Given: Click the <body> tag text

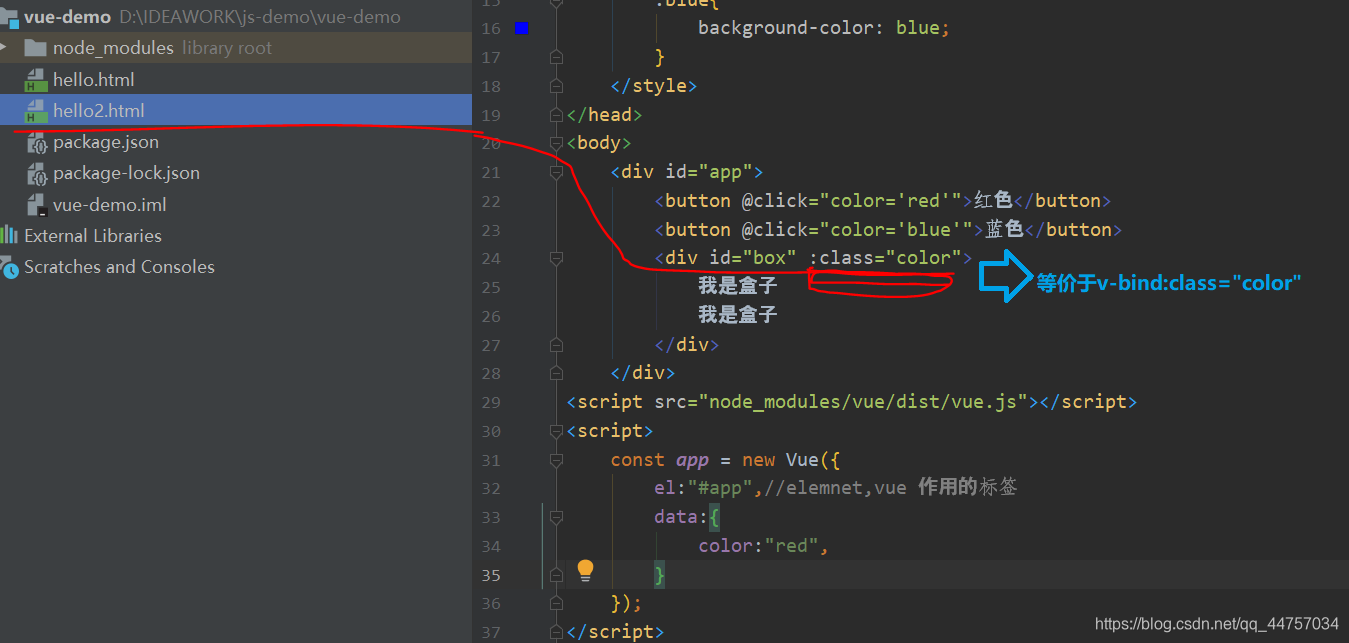Looking at the screenshot, I should (x=599, y=143).
